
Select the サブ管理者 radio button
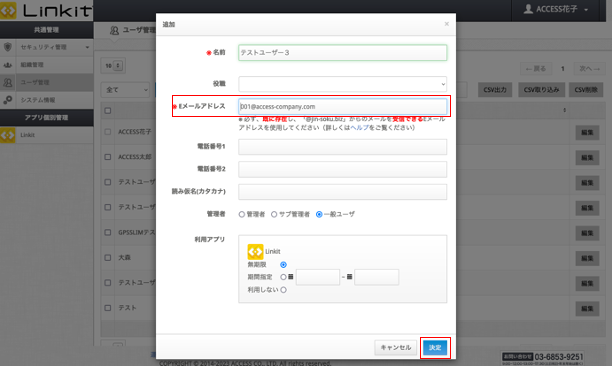(274, 214)
